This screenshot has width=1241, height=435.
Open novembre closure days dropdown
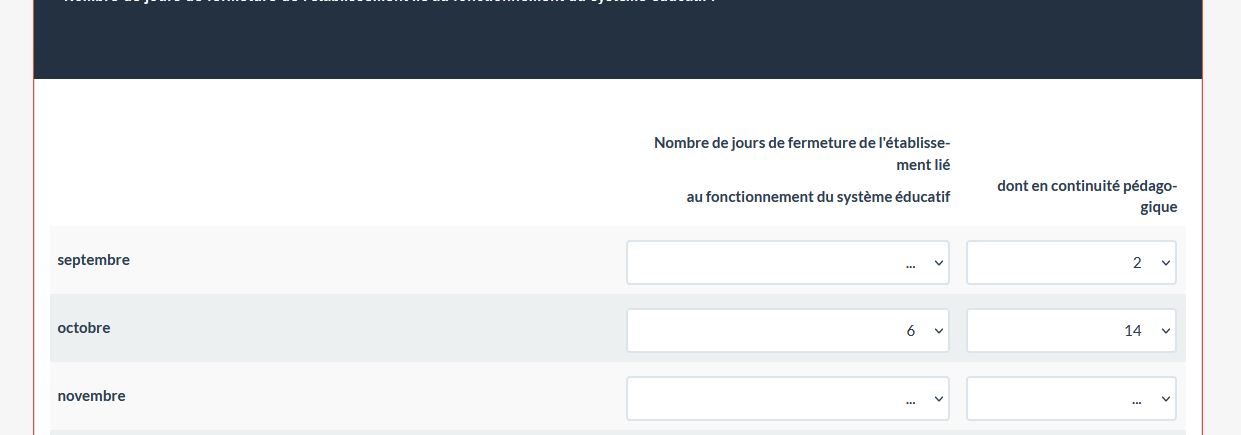coord(787,399)
